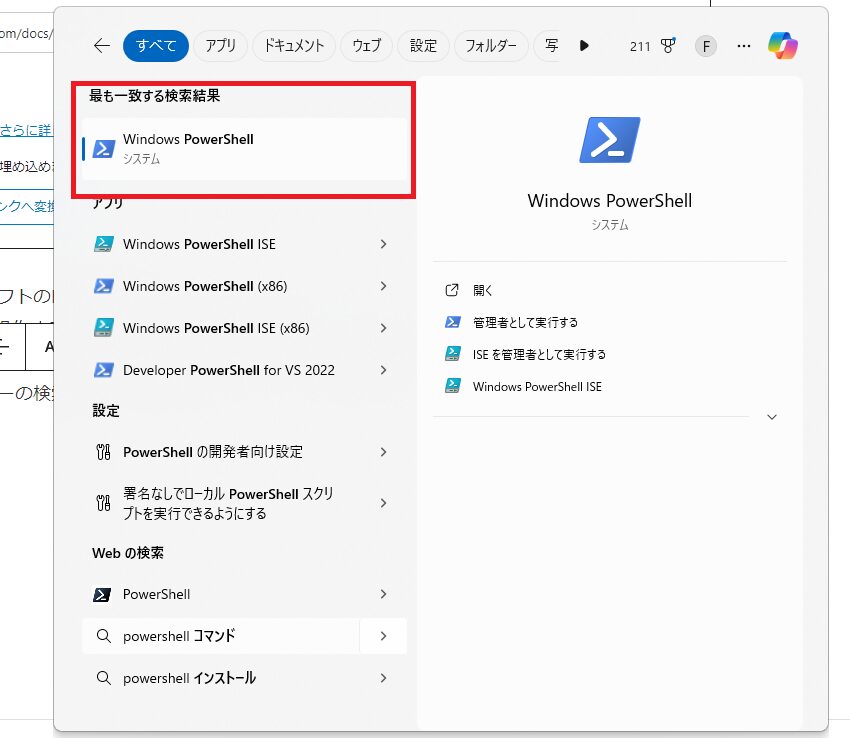Expand Windows PowerShell ISE result chevron
The height and width of the screenshot is (738, 850).
383,244
